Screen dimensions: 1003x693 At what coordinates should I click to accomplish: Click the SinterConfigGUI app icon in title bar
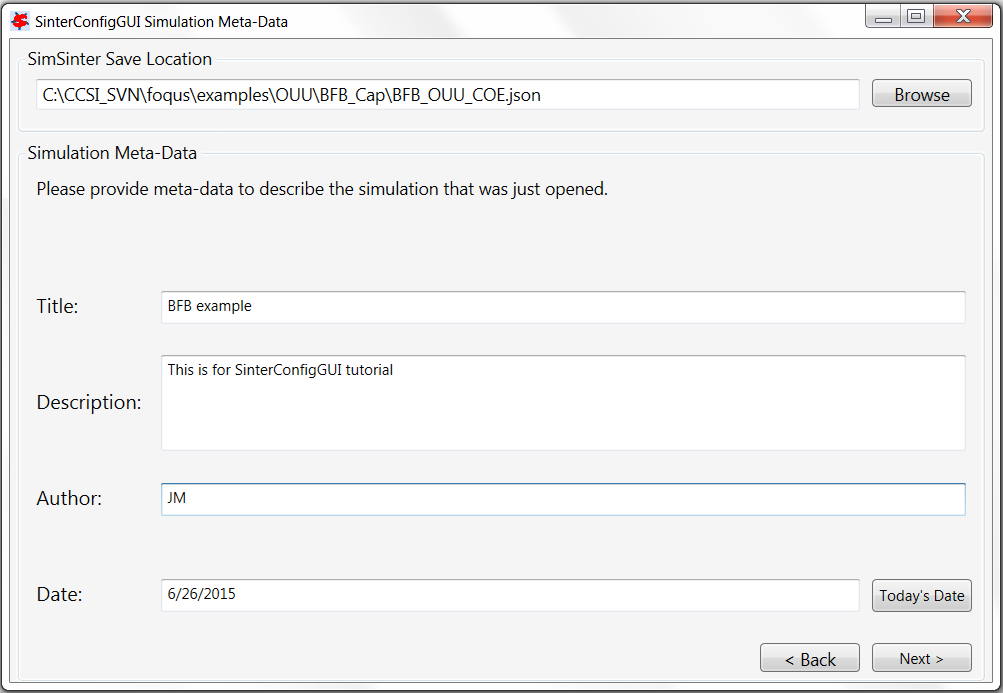coord(19,20)
